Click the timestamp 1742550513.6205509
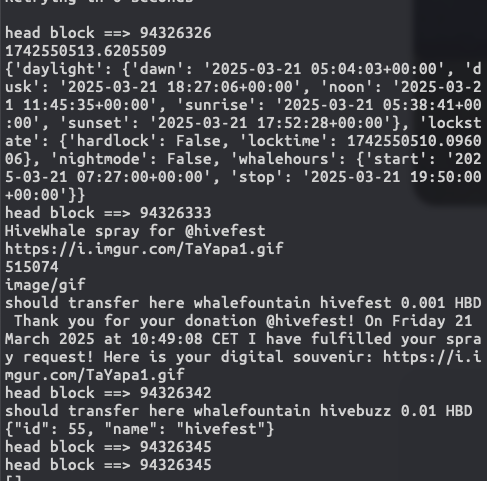 pos(86,51)
